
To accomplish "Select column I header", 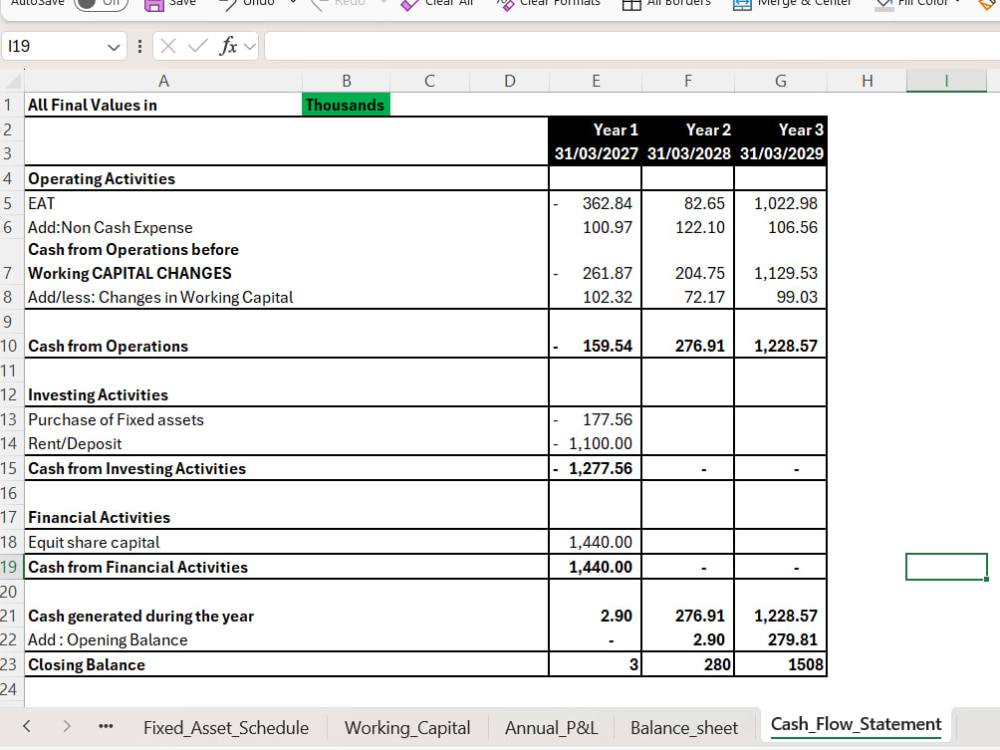I will pos(946,81).
